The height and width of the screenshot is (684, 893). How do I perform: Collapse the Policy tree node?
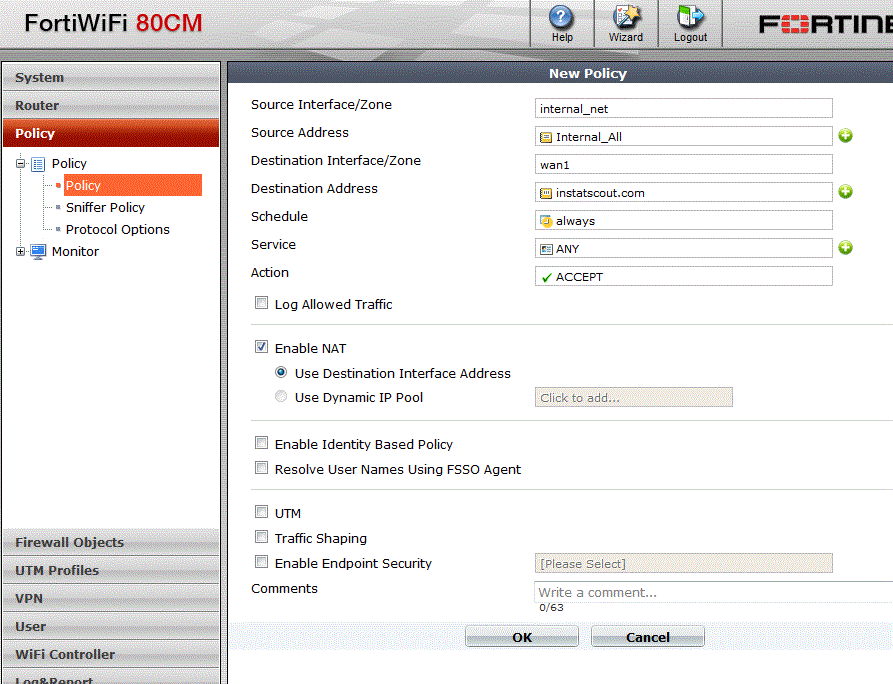click(21, 163)
